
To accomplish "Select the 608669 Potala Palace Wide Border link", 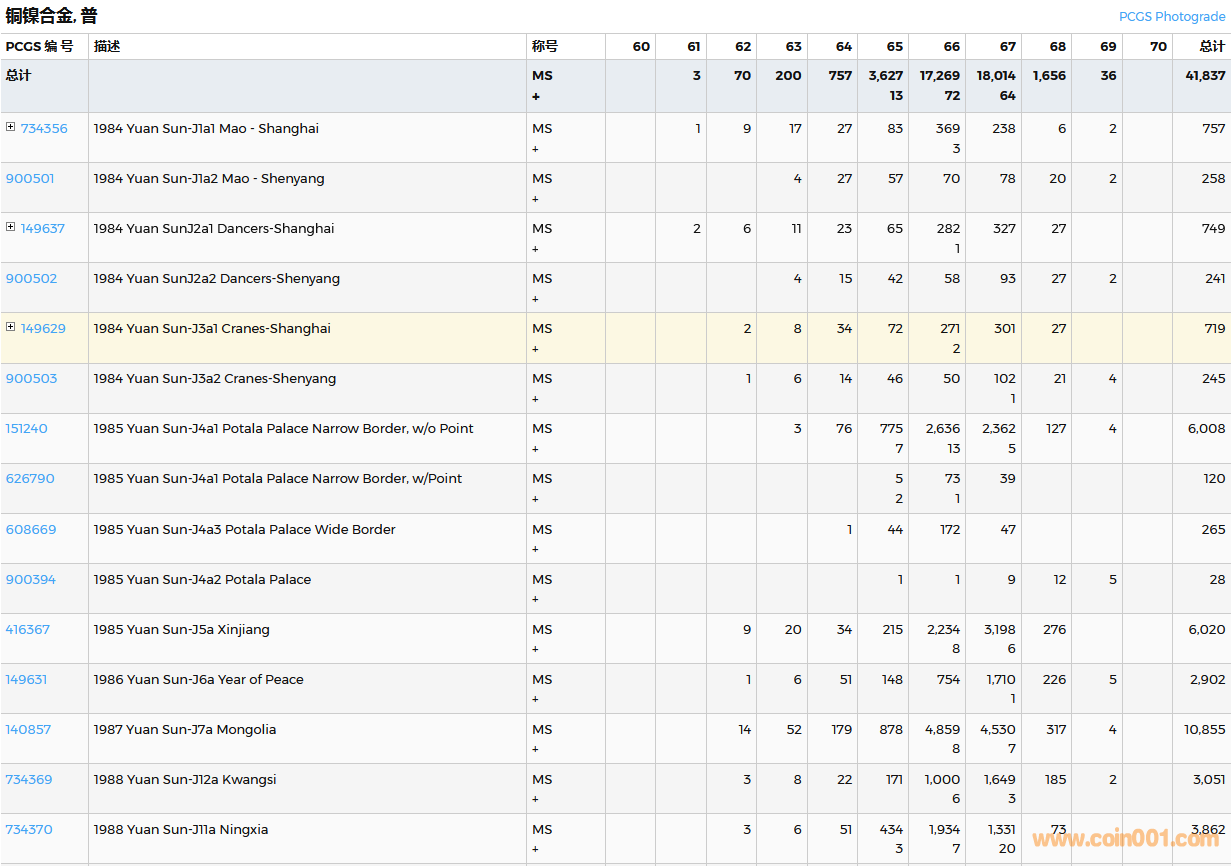I will point(31,530).
